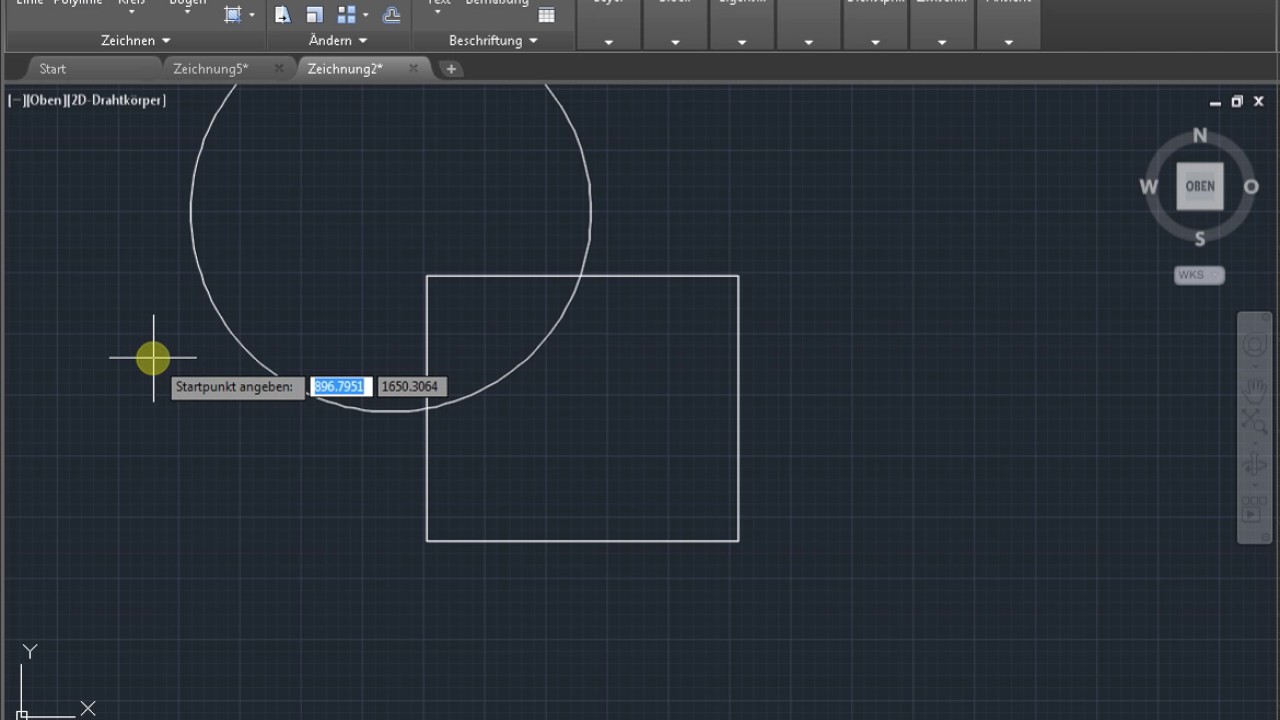Insert a table with the Tabelle icon
This screenshot has height=720, width=1280.
(546, 14)
